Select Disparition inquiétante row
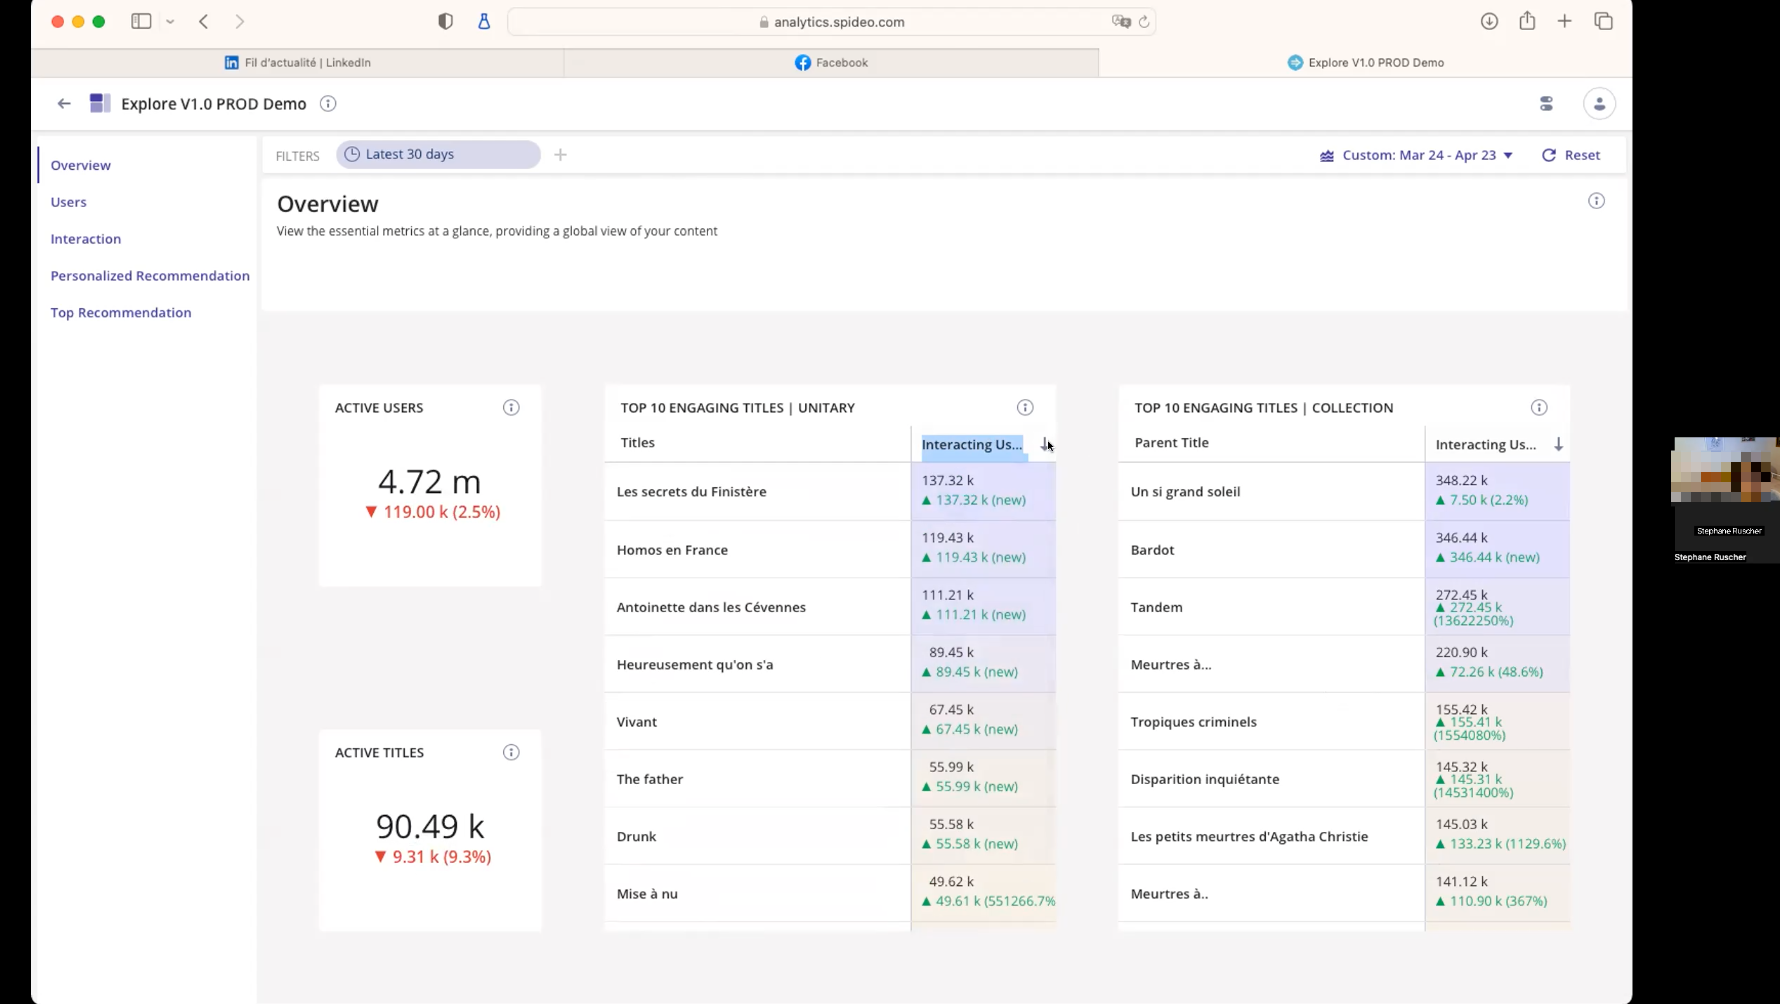The width and height of the screenshot is (1780, 1004). 1344,778
